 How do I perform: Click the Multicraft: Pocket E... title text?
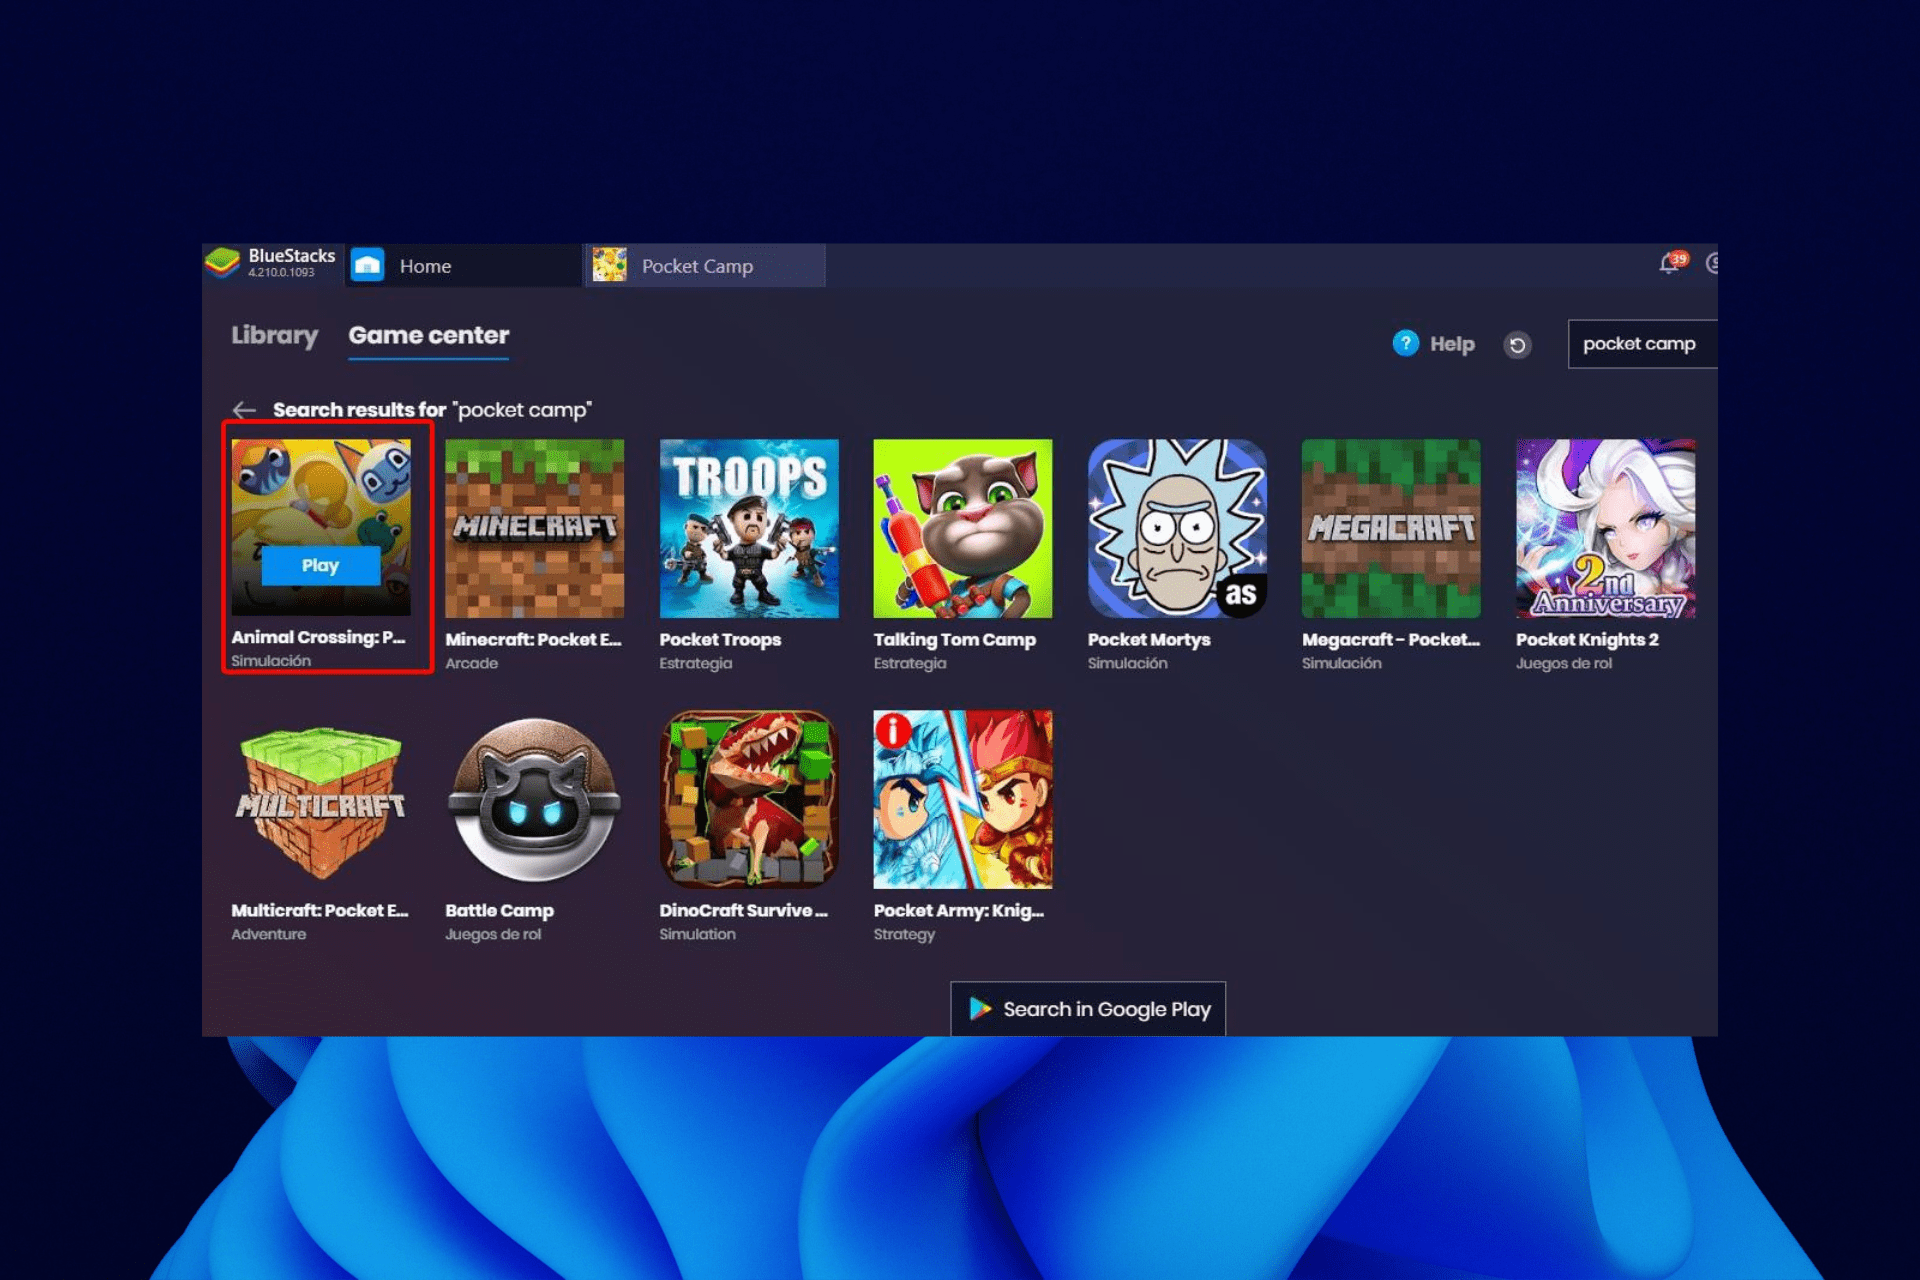coord(320,911)
